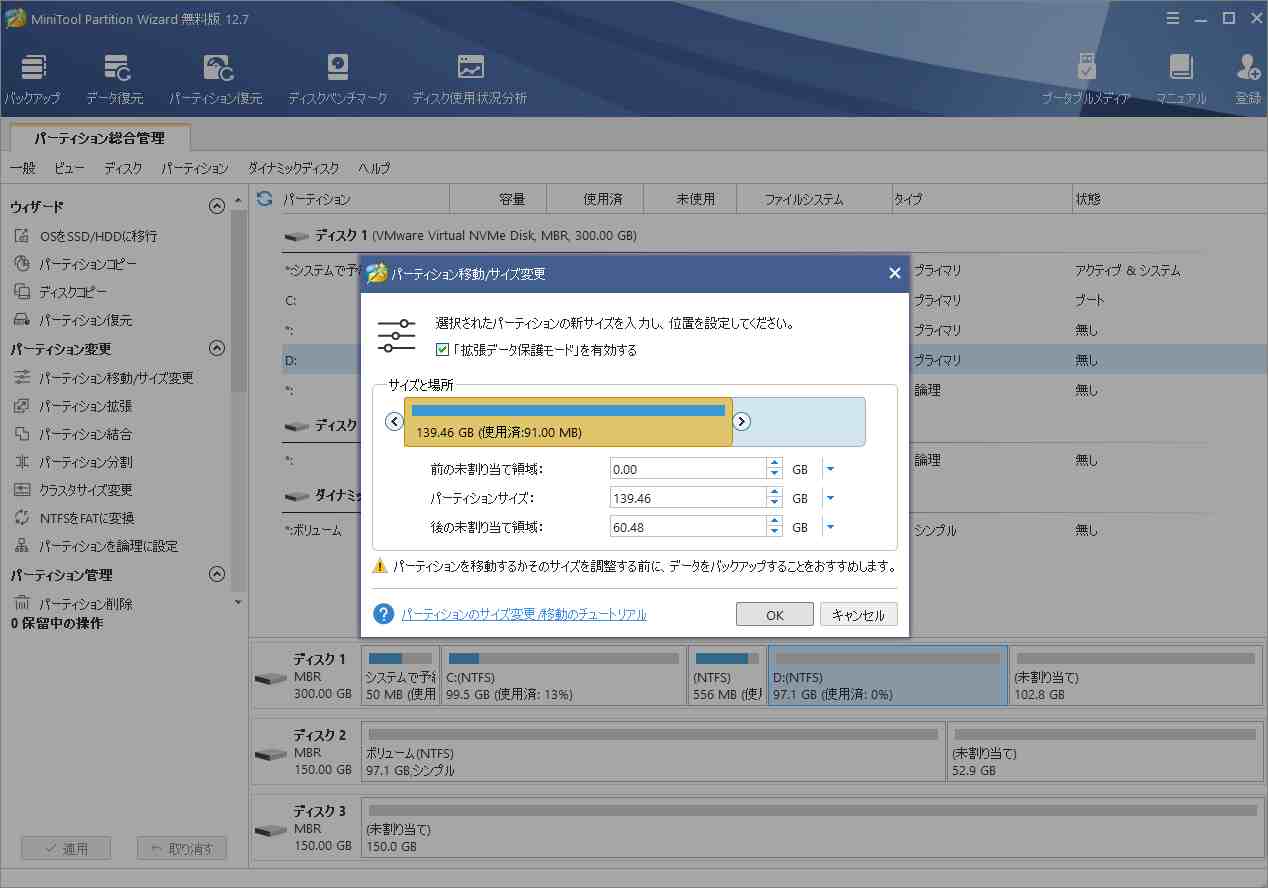Viewport: 1268px width, 888px height.
Task: Collapse the パーティション変更 sidebar section
Action: [216, 349]
